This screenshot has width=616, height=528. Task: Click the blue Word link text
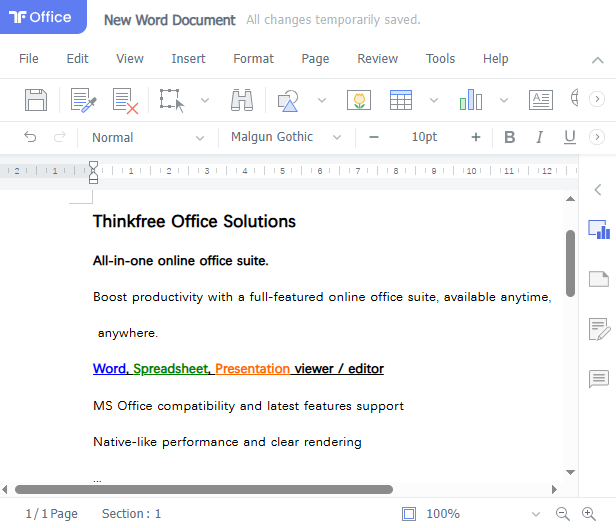109,368
